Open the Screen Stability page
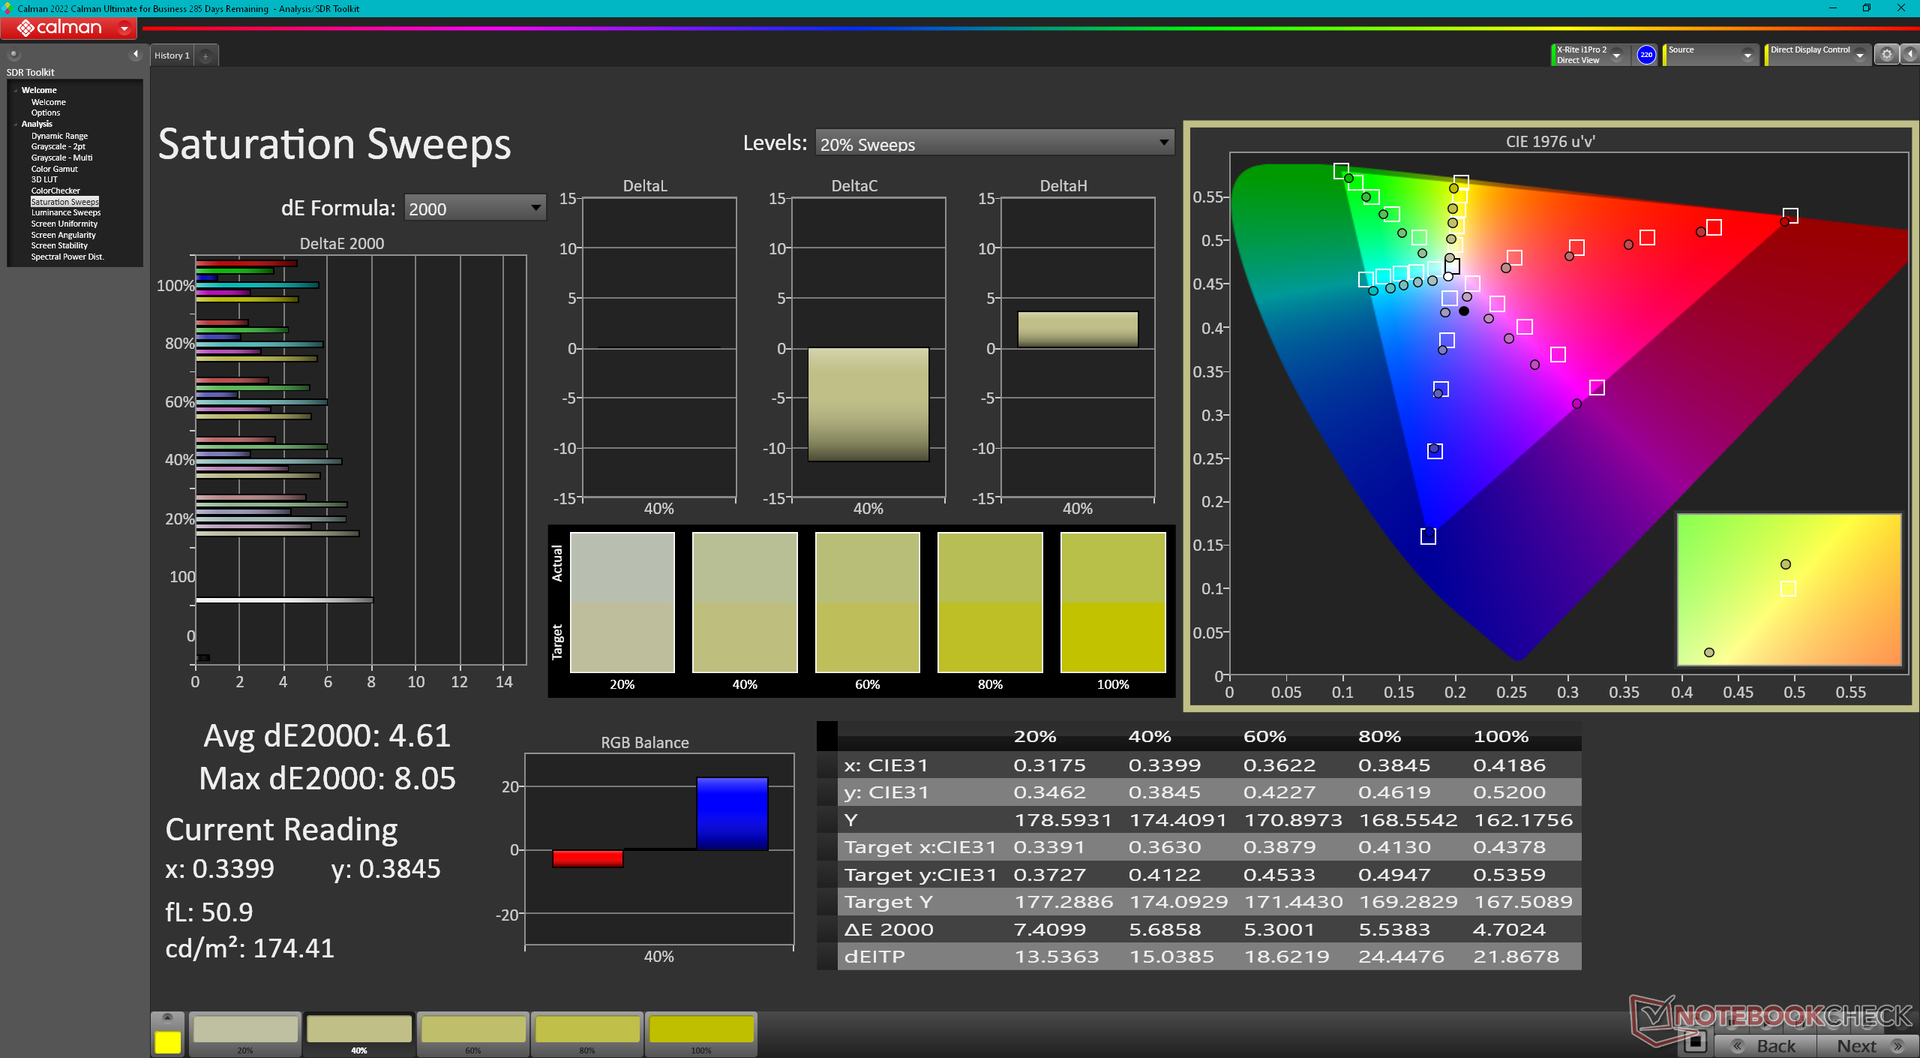1920x1058 pixels. pyautogui.click(x=59, y=246)
